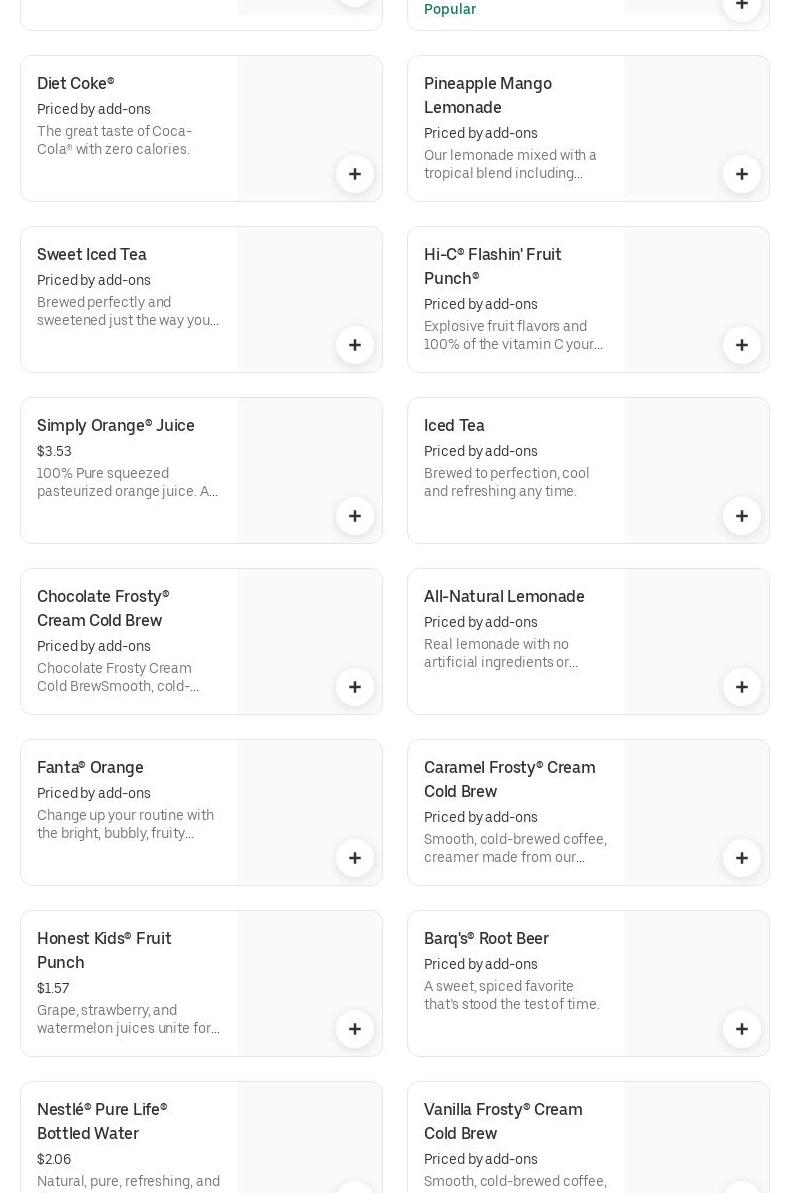Click Honest Kids Fruit Punch description text
Image resolution: width=804 pixels, height=1193 pixels.
coord(128,1019)
